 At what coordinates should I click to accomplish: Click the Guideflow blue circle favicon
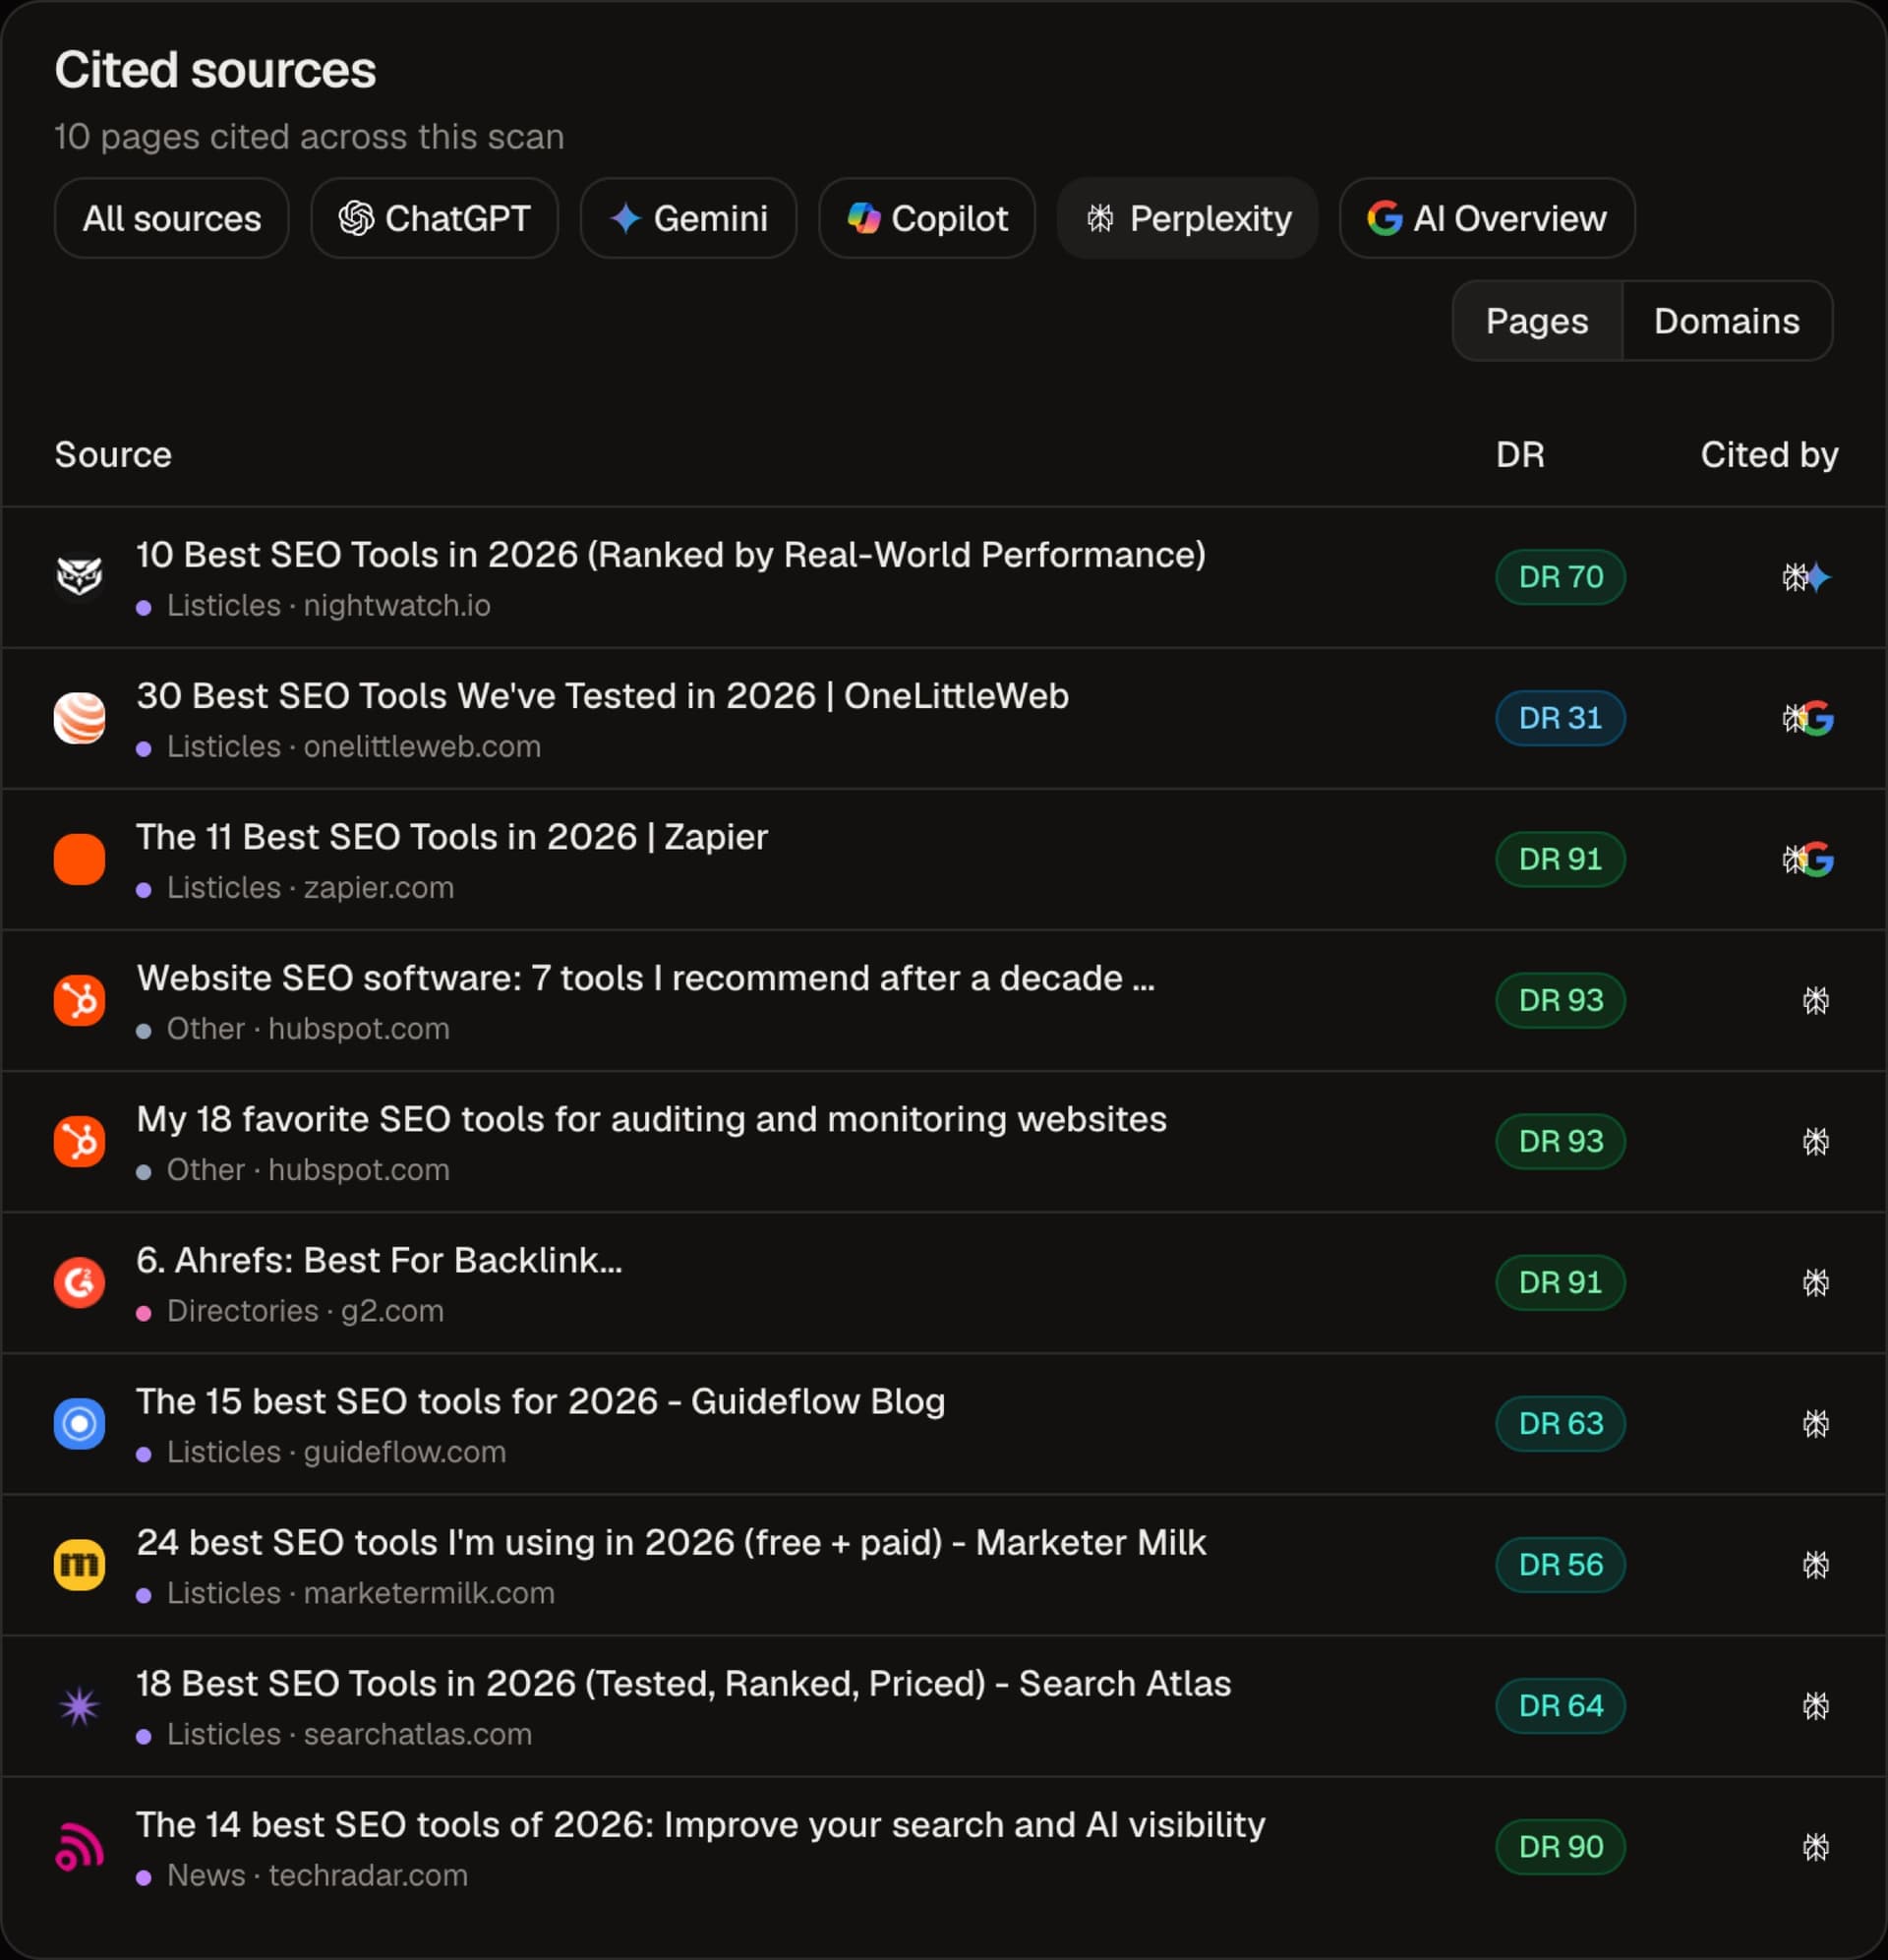[79, 1423]
